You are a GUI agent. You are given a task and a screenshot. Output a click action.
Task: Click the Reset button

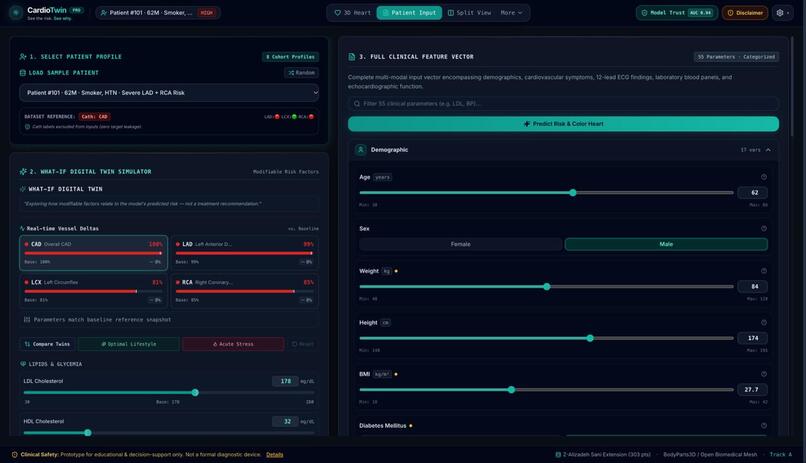click(303, 344)
